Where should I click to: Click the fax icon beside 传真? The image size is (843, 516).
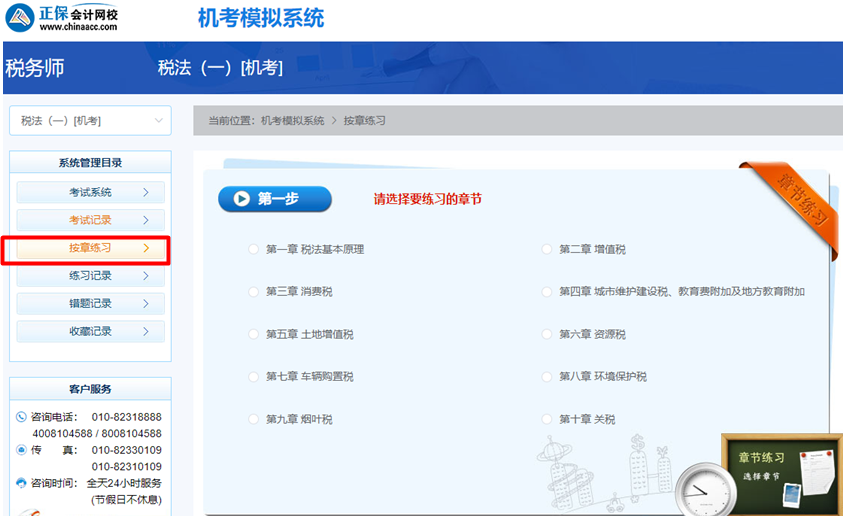pos(21,450)
